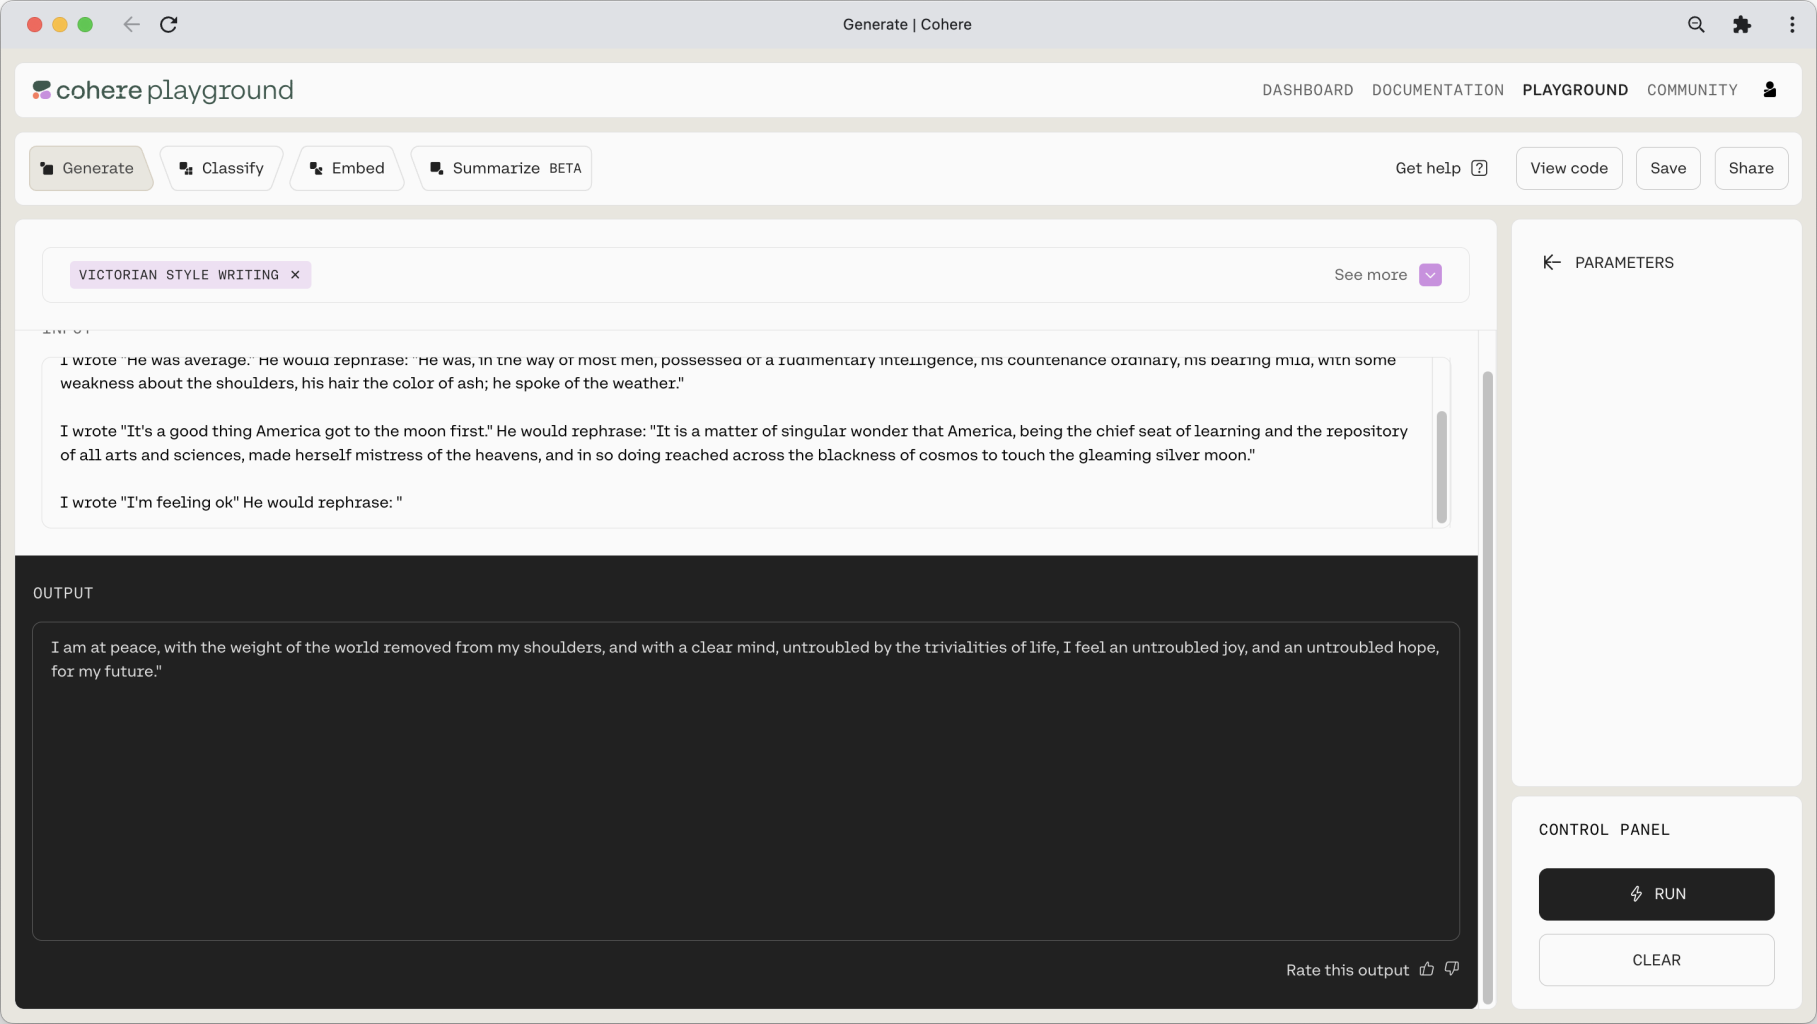Image resolution: width=1817 pixels, height=1024 pixels.
Task: Open the browser three-dot menu
Action: click(x=1791, y=24)
